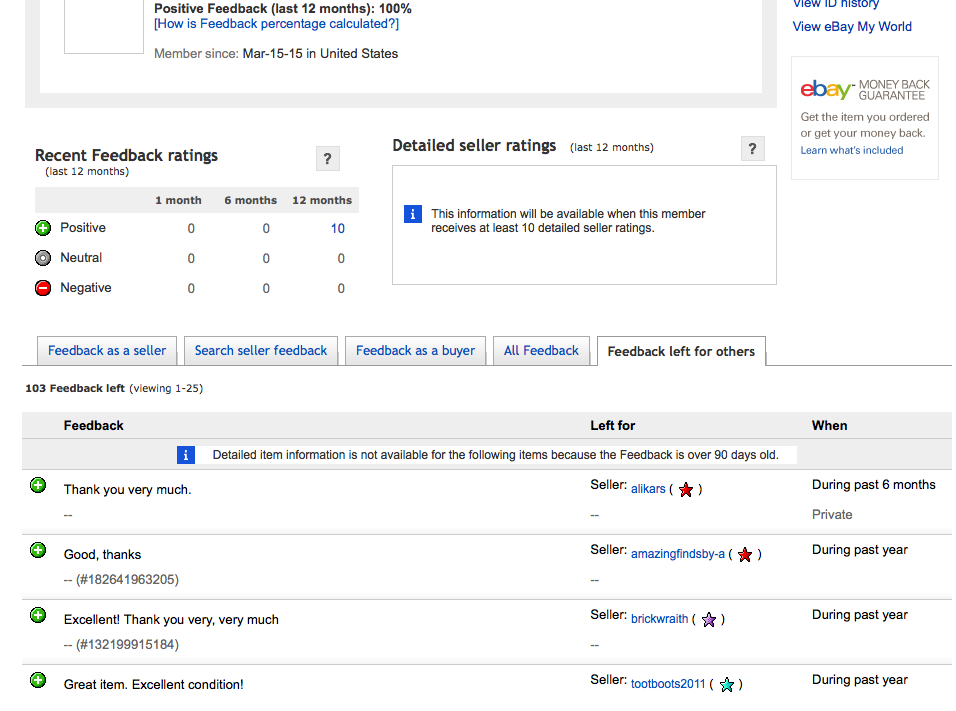Switch to Feedback as a buyer tab
The width and height of the screenshot is (956, 711).
tap(415, 351)
